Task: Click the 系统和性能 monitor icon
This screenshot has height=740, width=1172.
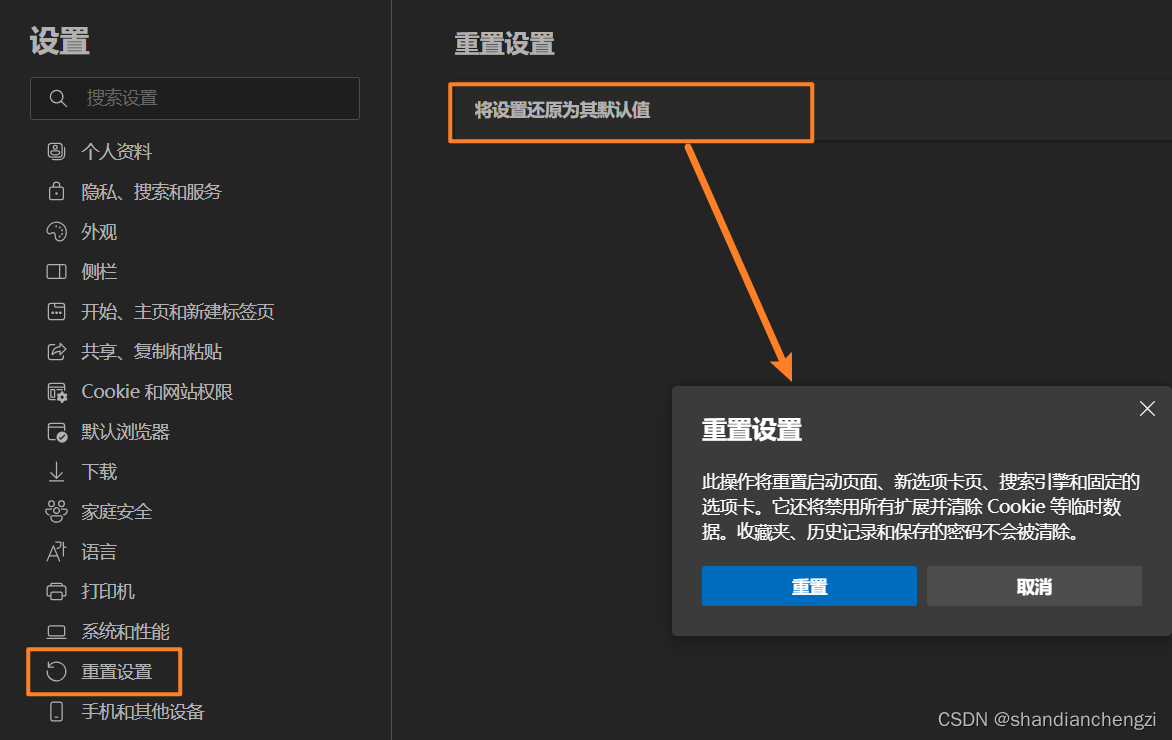Action: [56, 631]
